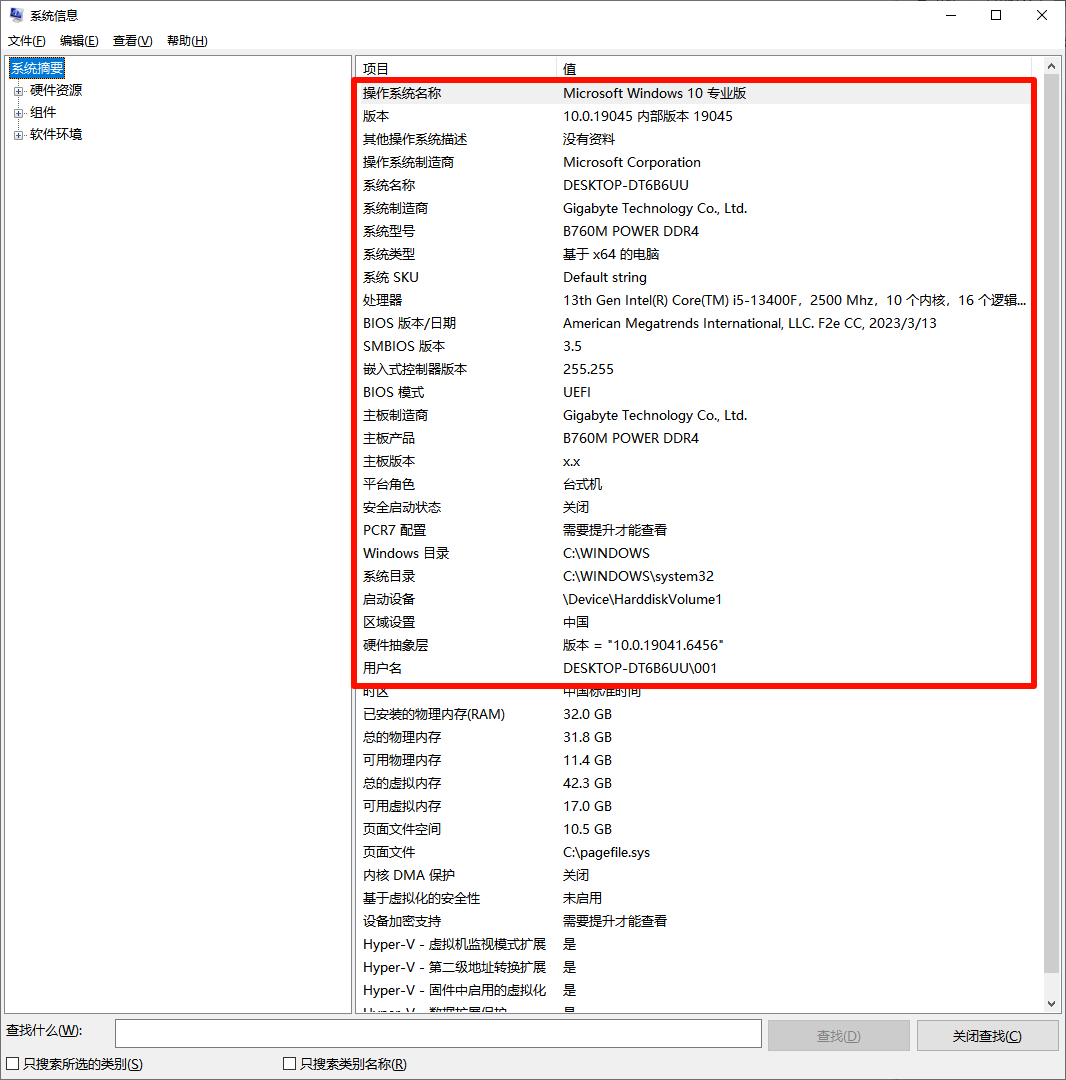Open the 查看 menu
The image size is (1066, 1080).
click(132, 41)
